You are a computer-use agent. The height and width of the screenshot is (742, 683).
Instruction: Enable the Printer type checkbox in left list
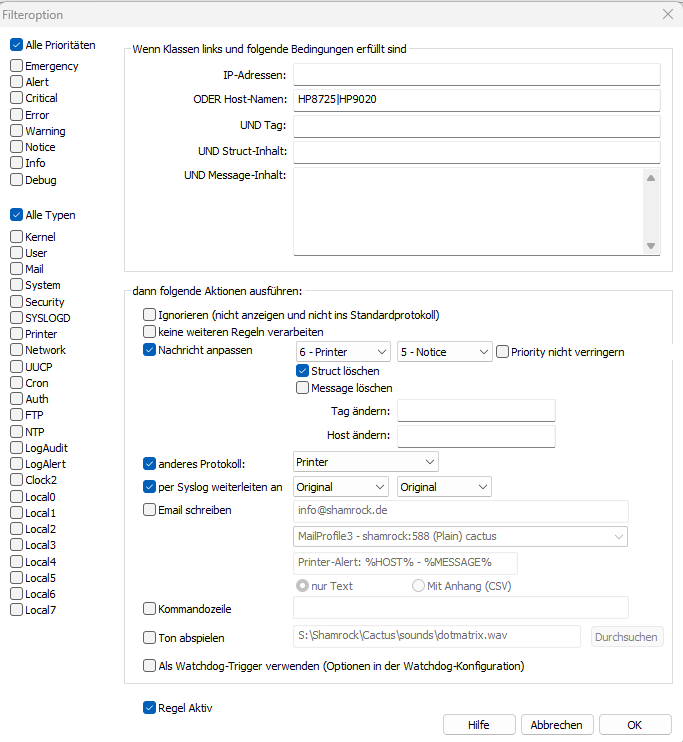[17, 334]
